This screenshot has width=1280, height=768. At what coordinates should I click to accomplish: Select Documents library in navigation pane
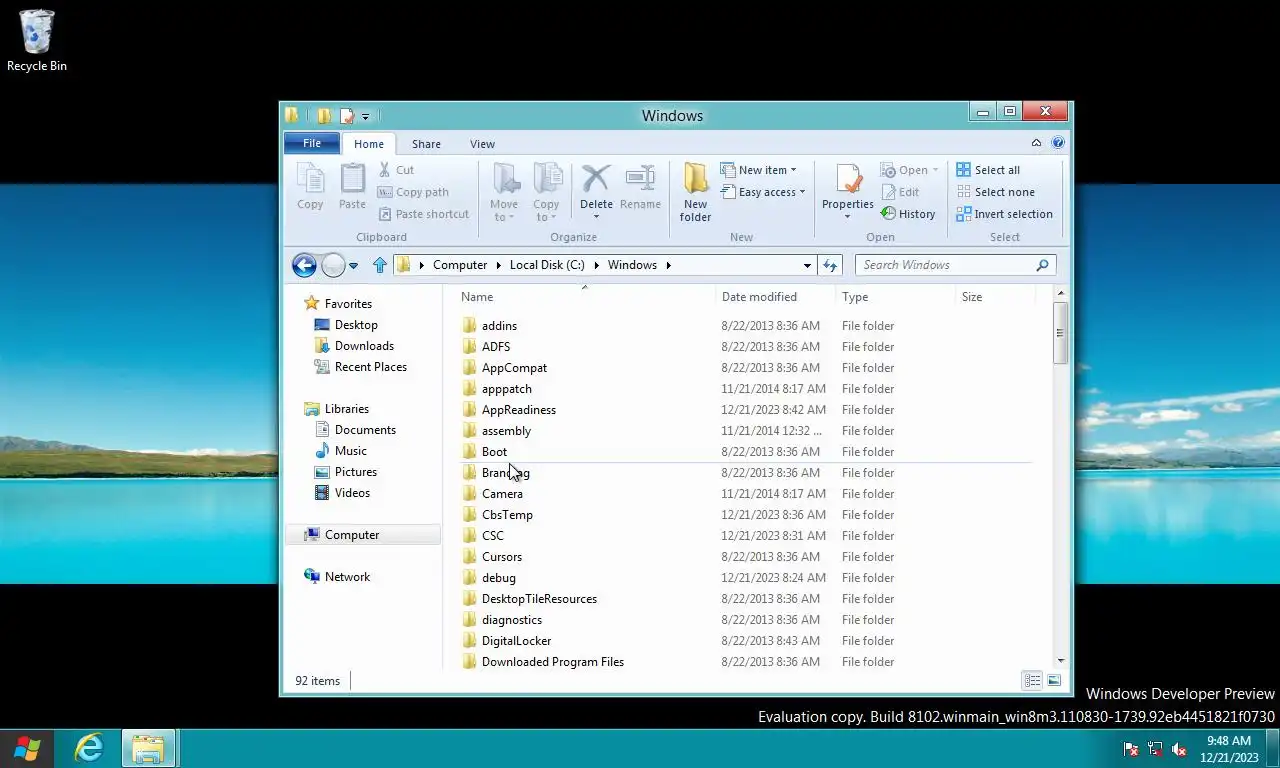[x=356, y=430]
